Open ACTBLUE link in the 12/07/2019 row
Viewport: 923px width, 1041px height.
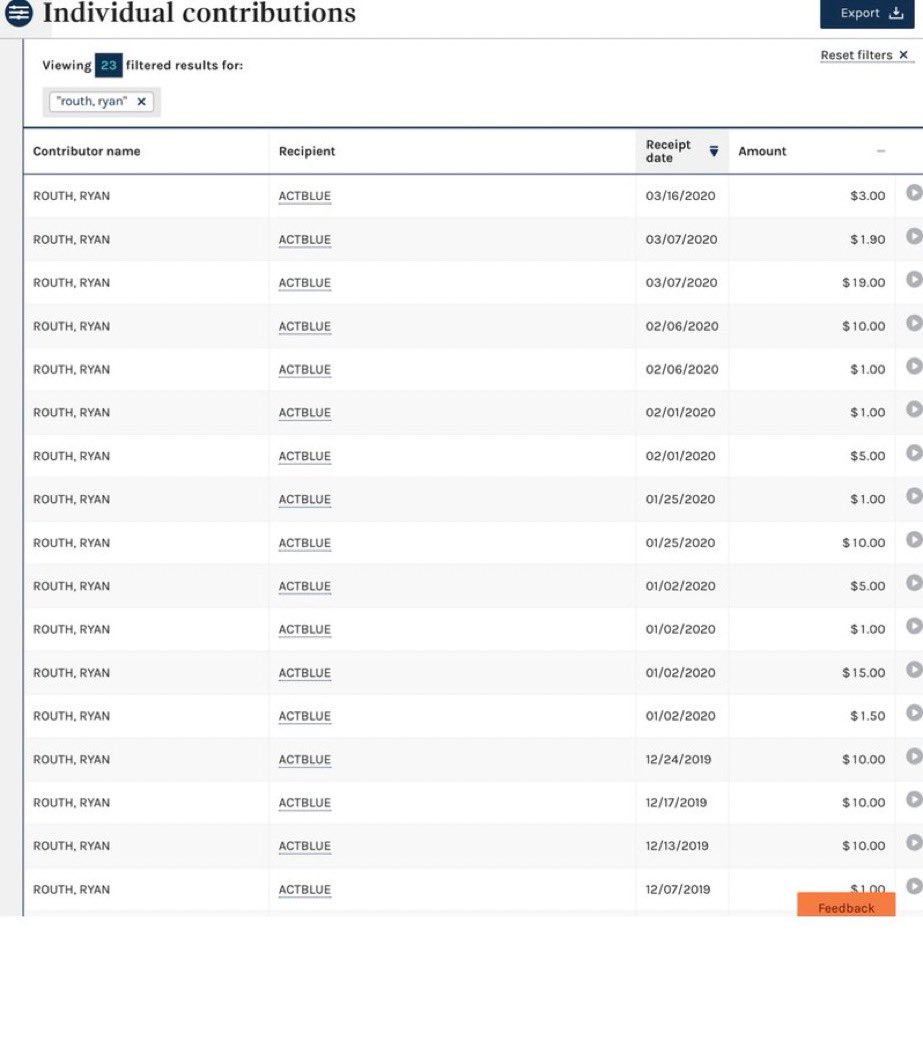point(305,890)
